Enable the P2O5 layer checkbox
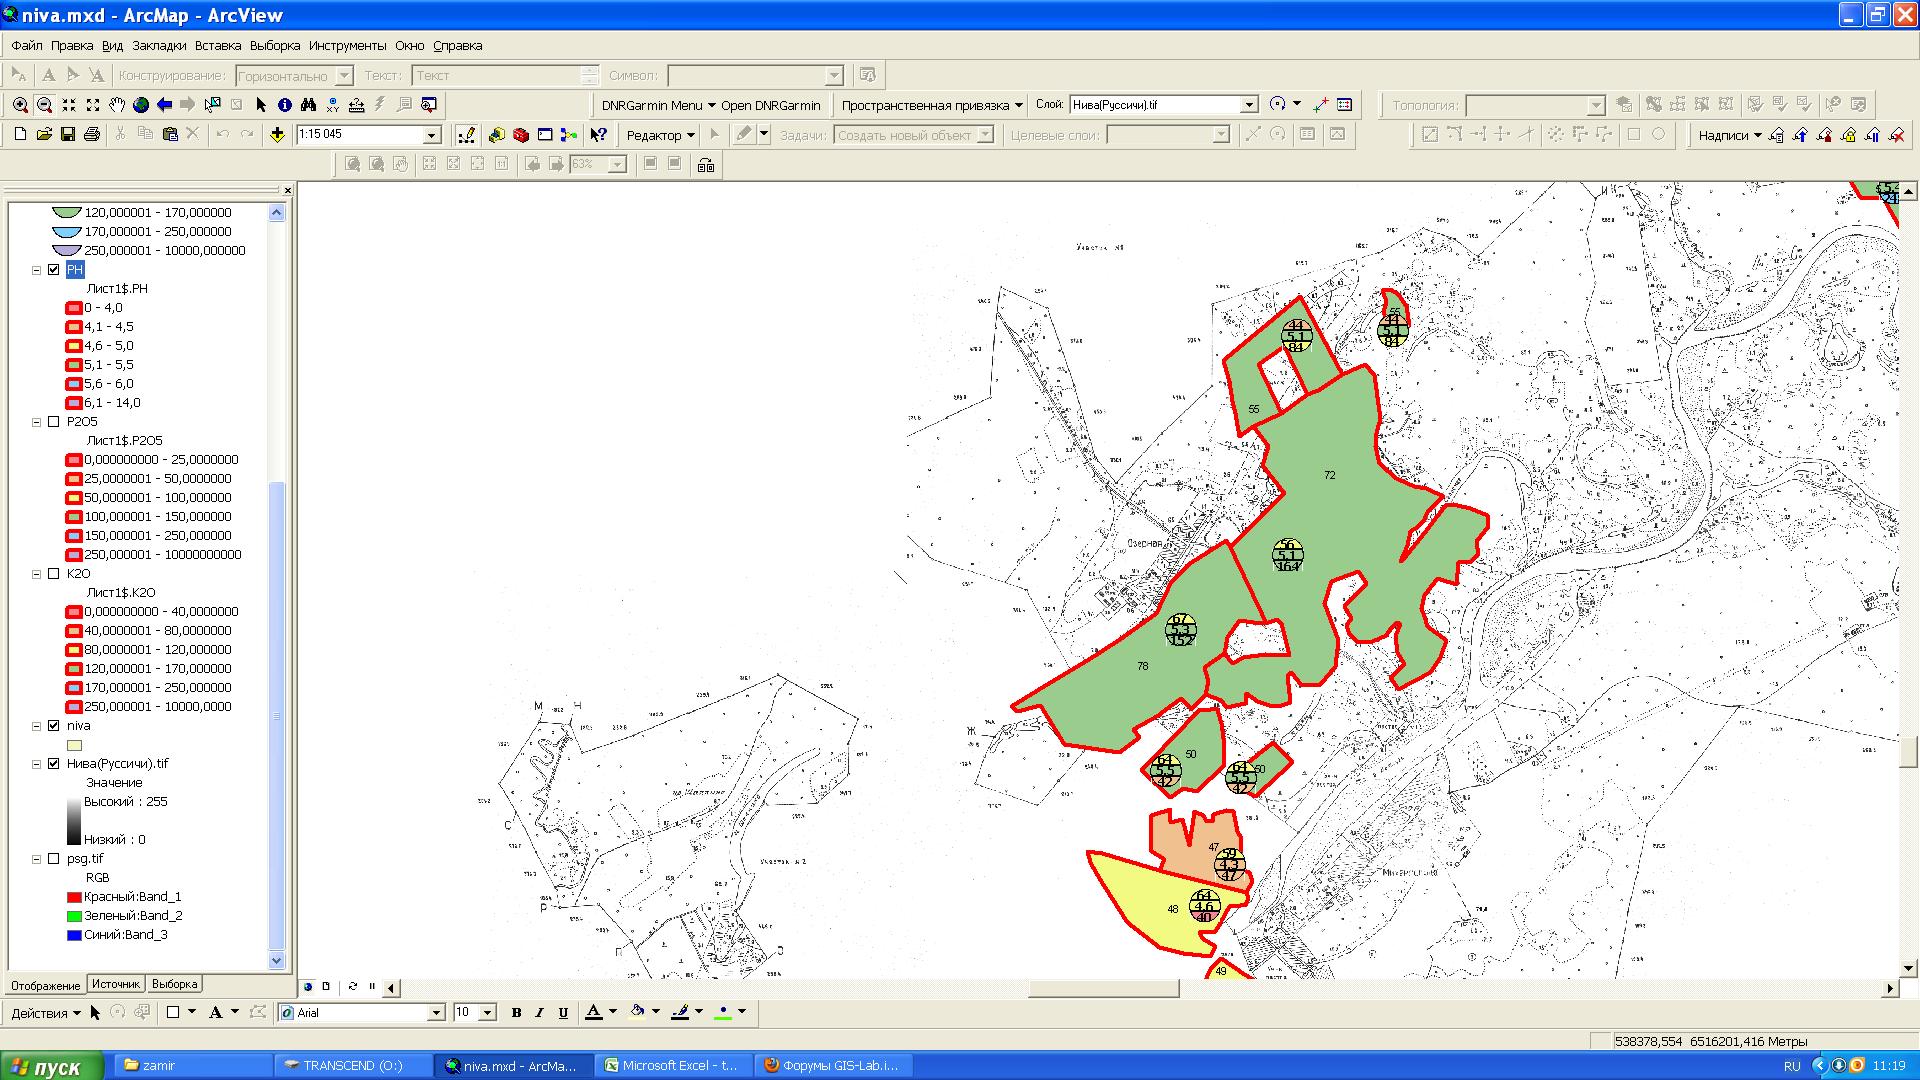Viewport: 1920px width, 1080px height. pyautogui.click(x=54, y=422)
